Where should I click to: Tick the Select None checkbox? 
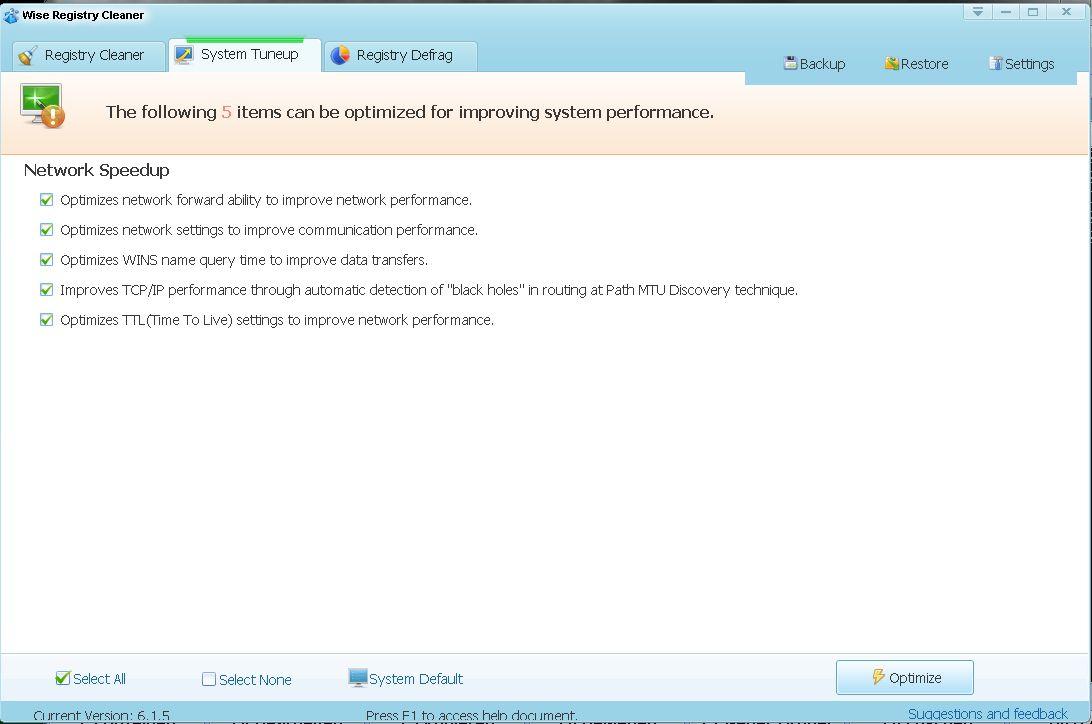208,679
